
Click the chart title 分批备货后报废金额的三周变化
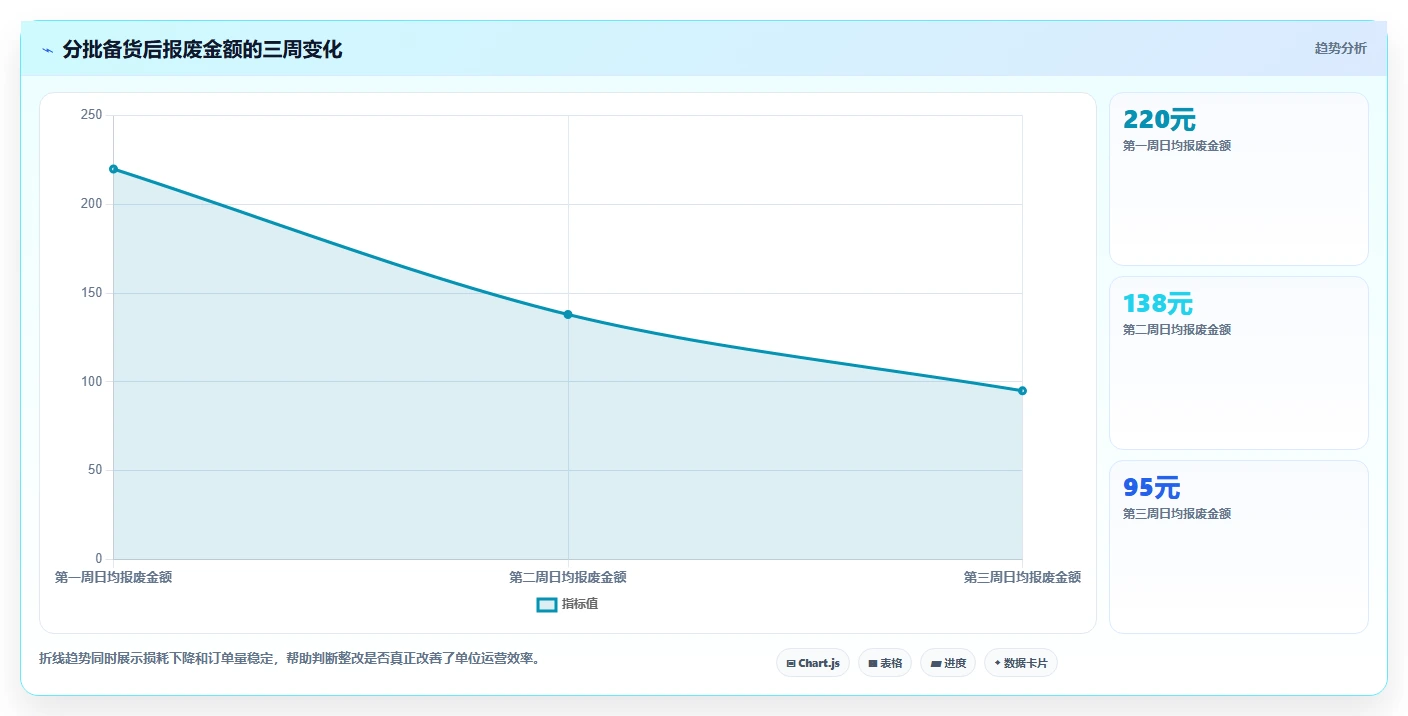202,50
